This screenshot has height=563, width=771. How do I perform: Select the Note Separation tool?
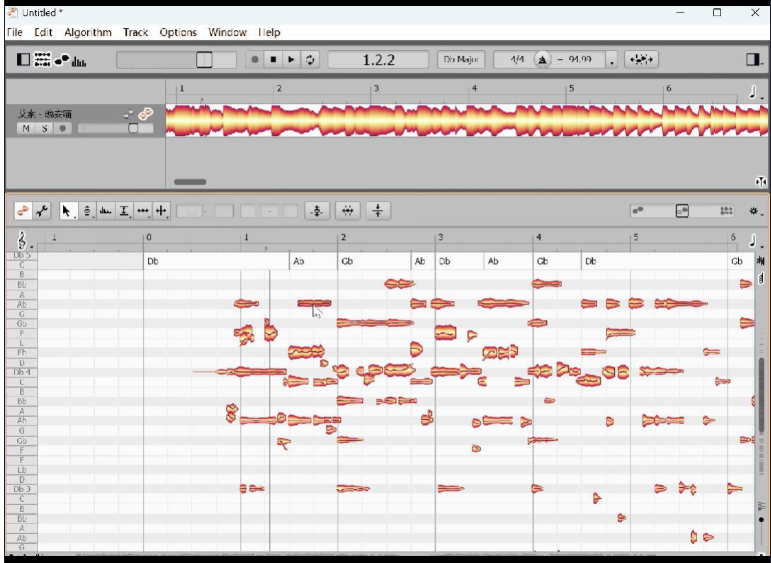[162, 211]
